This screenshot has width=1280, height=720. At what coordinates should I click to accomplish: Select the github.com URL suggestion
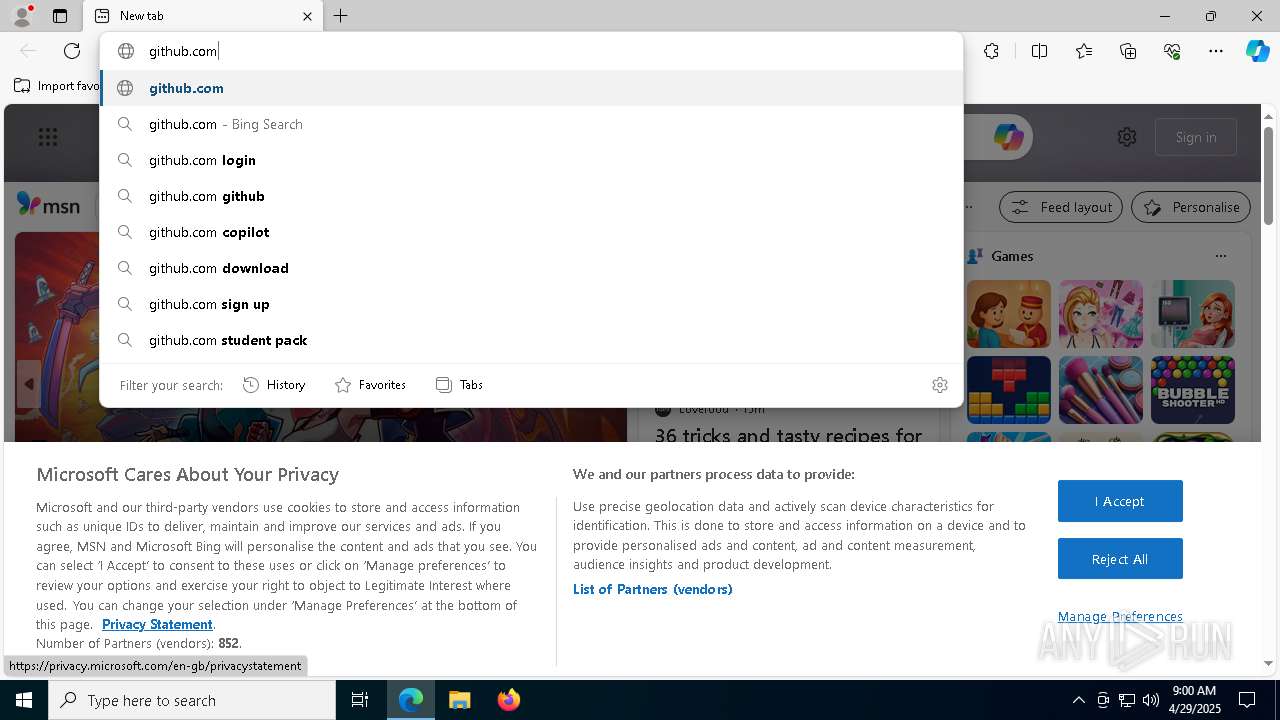tap(531, 88)
